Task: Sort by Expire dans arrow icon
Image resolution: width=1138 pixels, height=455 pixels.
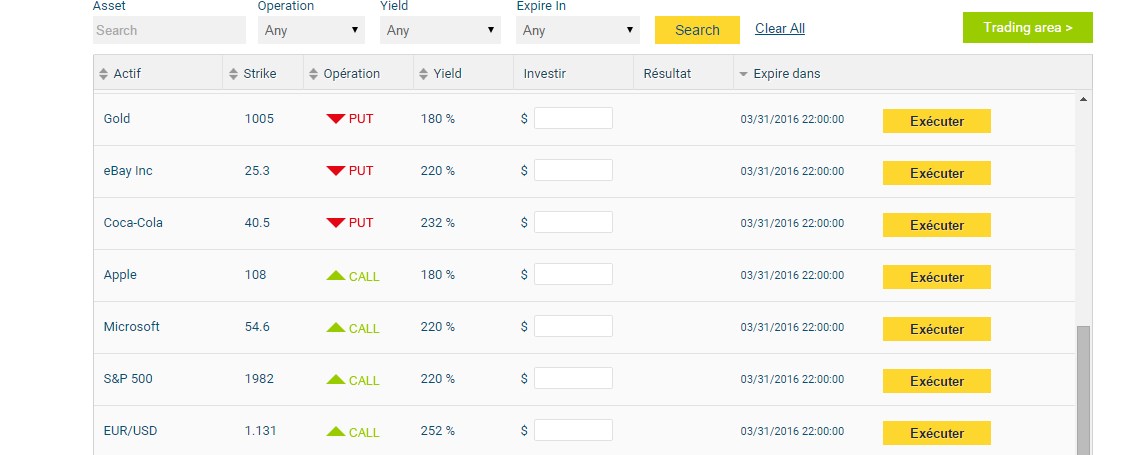Action: click(742, 74)
